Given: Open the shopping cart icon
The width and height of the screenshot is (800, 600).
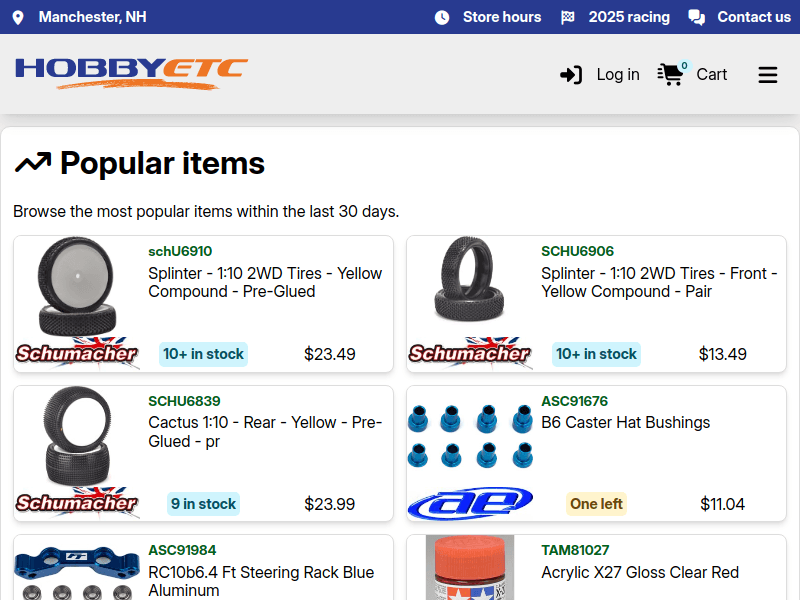Looking at the screenshot, I should (x=670, y=74).
